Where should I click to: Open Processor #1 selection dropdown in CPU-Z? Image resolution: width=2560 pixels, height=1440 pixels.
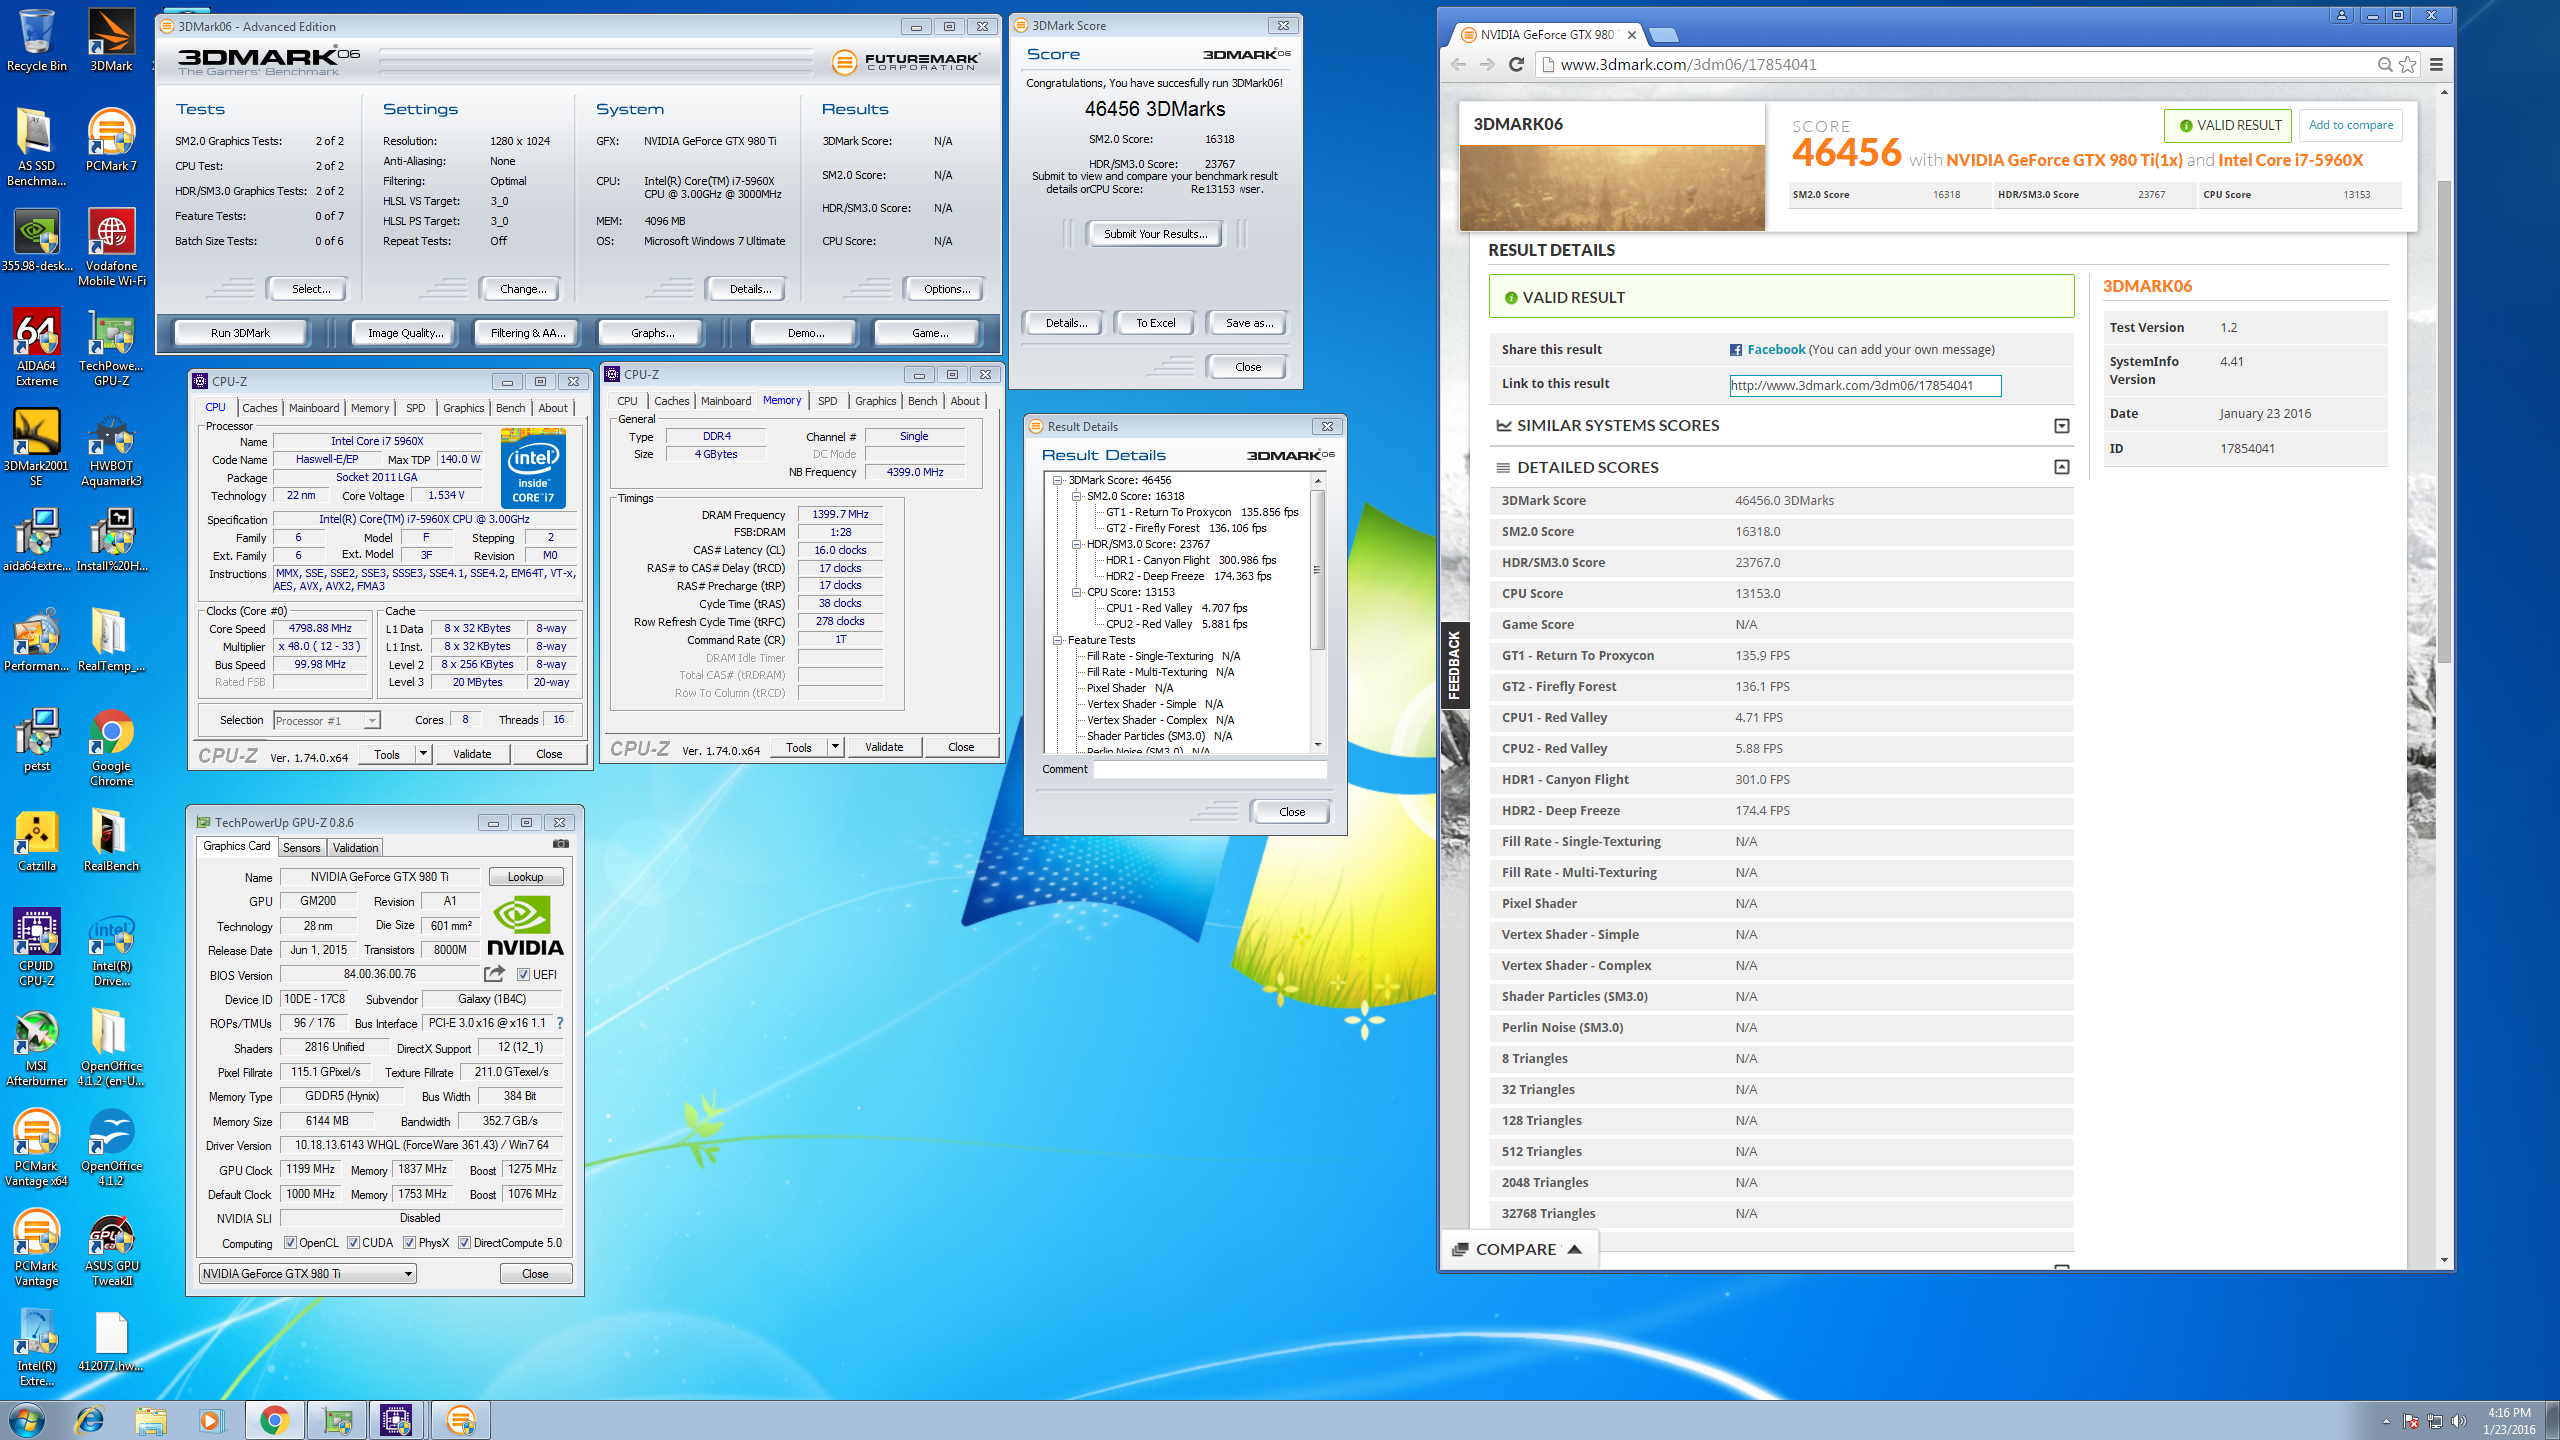point(326,720)
